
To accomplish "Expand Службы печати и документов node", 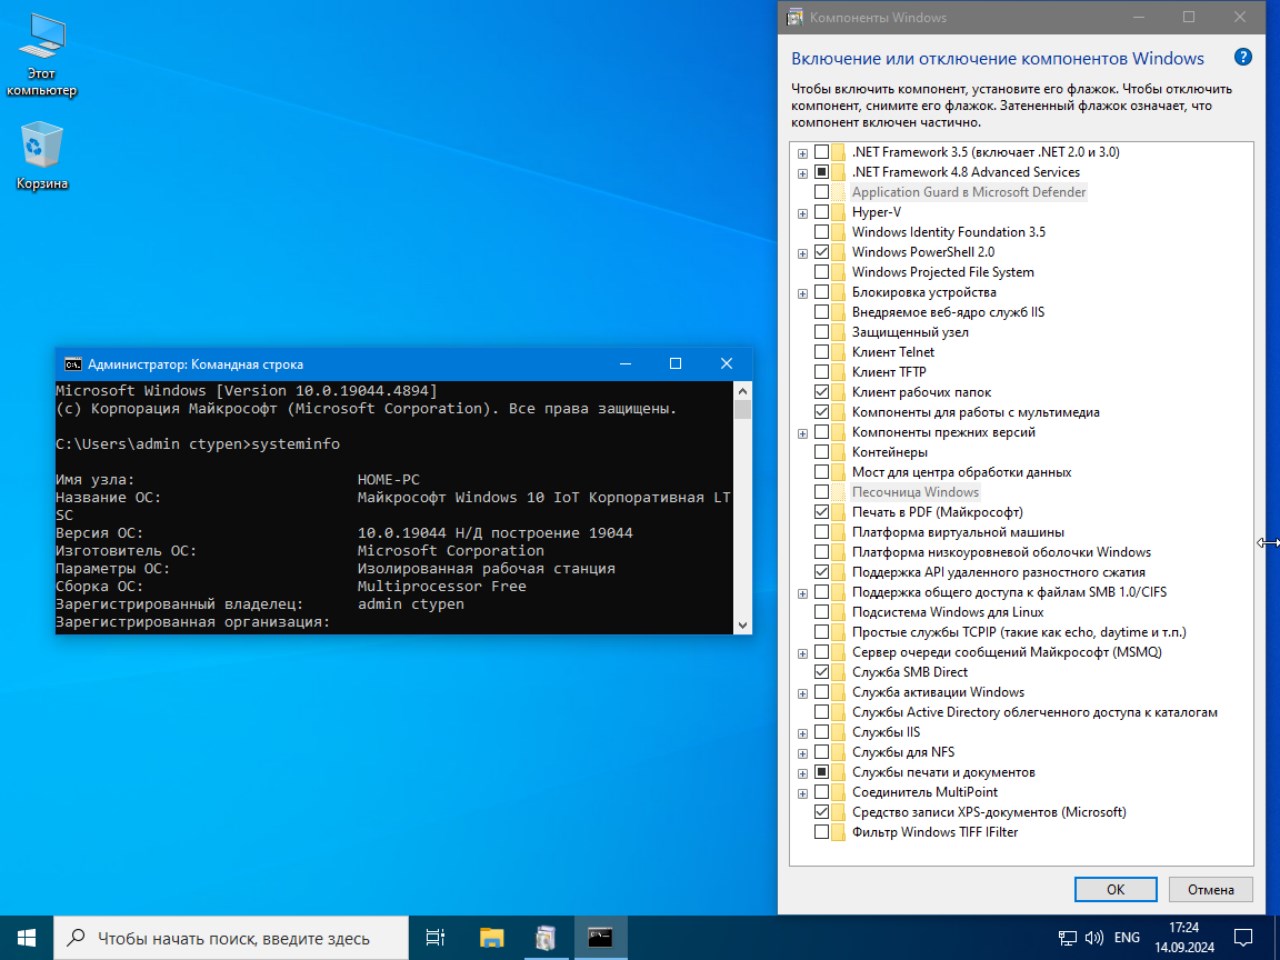I will [802, 773].
